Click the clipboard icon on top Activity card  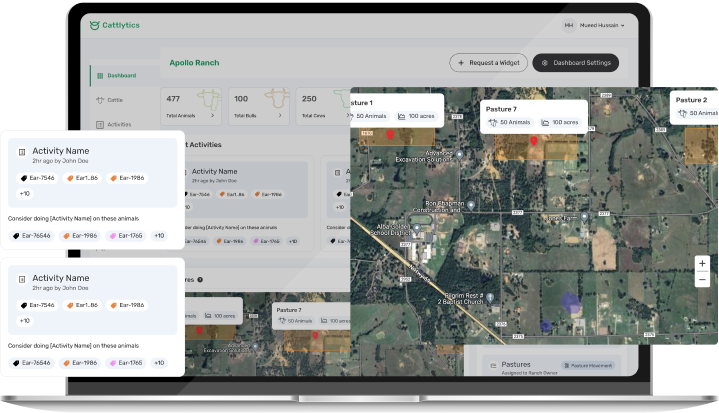21,154
